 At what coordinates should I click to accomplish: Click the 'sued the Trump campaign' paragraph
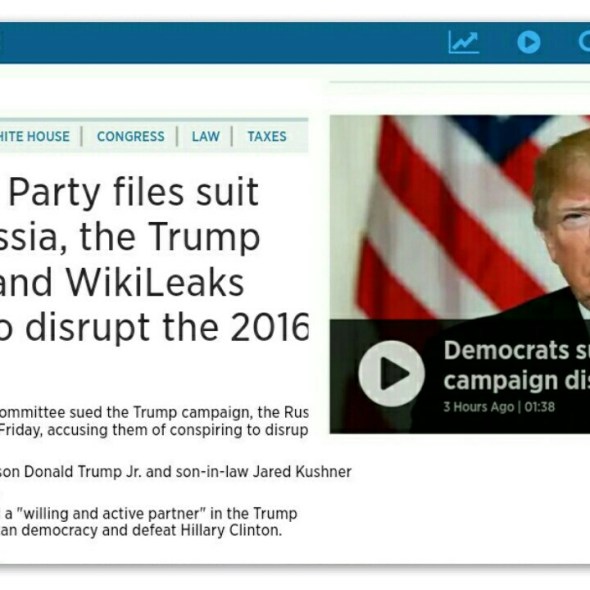click(x=154, y=421)
